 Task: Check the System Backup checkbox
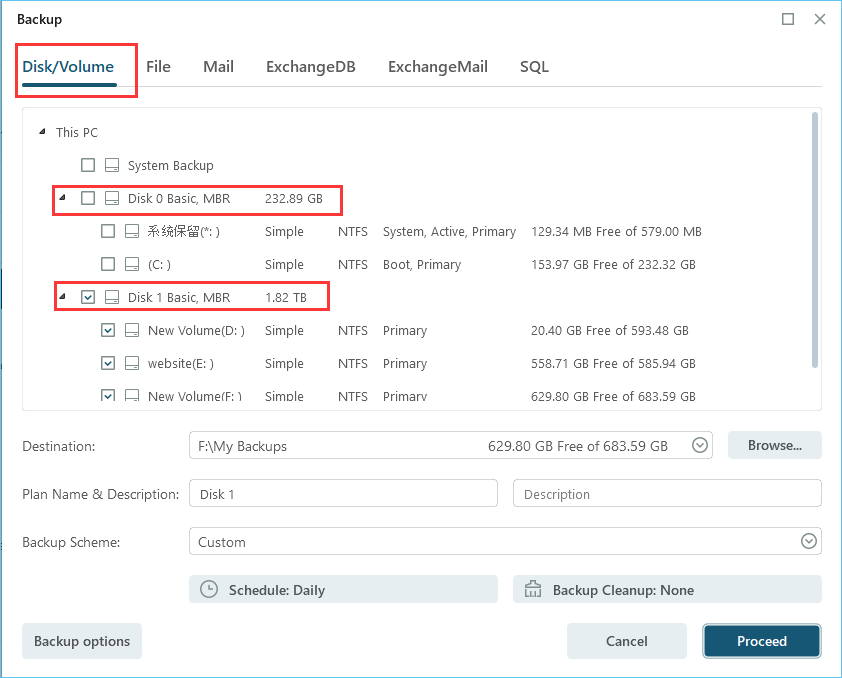(x=88, y=166)
